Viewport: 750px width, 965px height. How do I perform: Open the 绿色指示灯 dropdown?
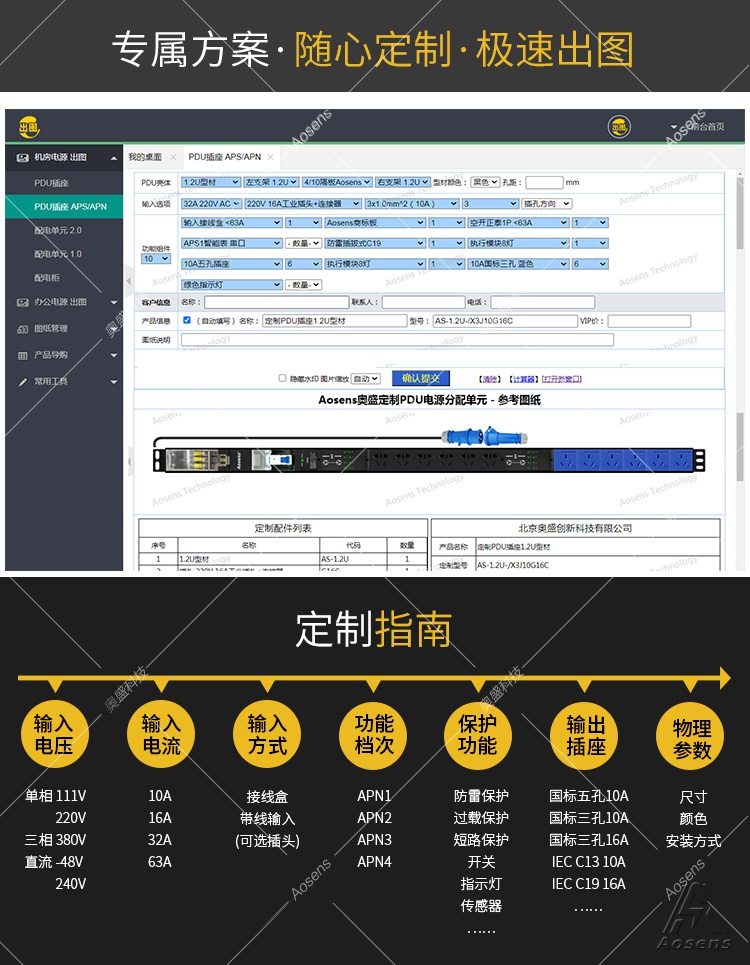pos(231,284)
